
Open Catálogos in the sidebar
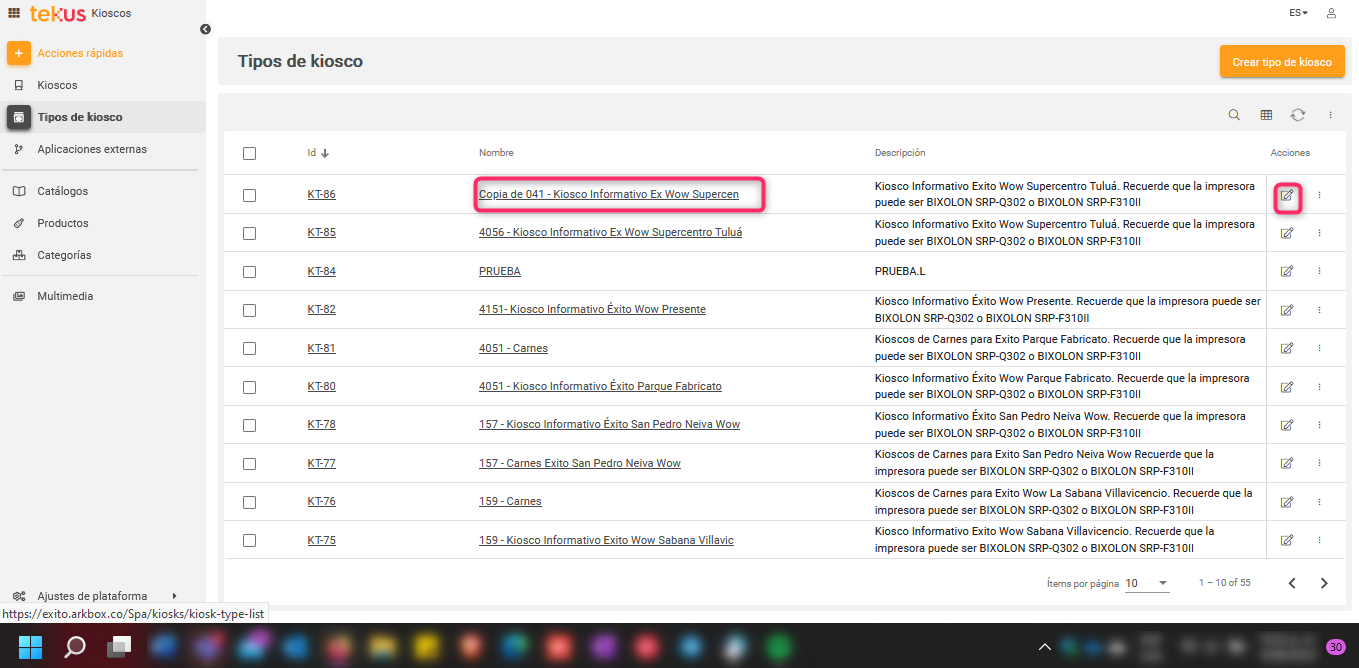point(63,191)
